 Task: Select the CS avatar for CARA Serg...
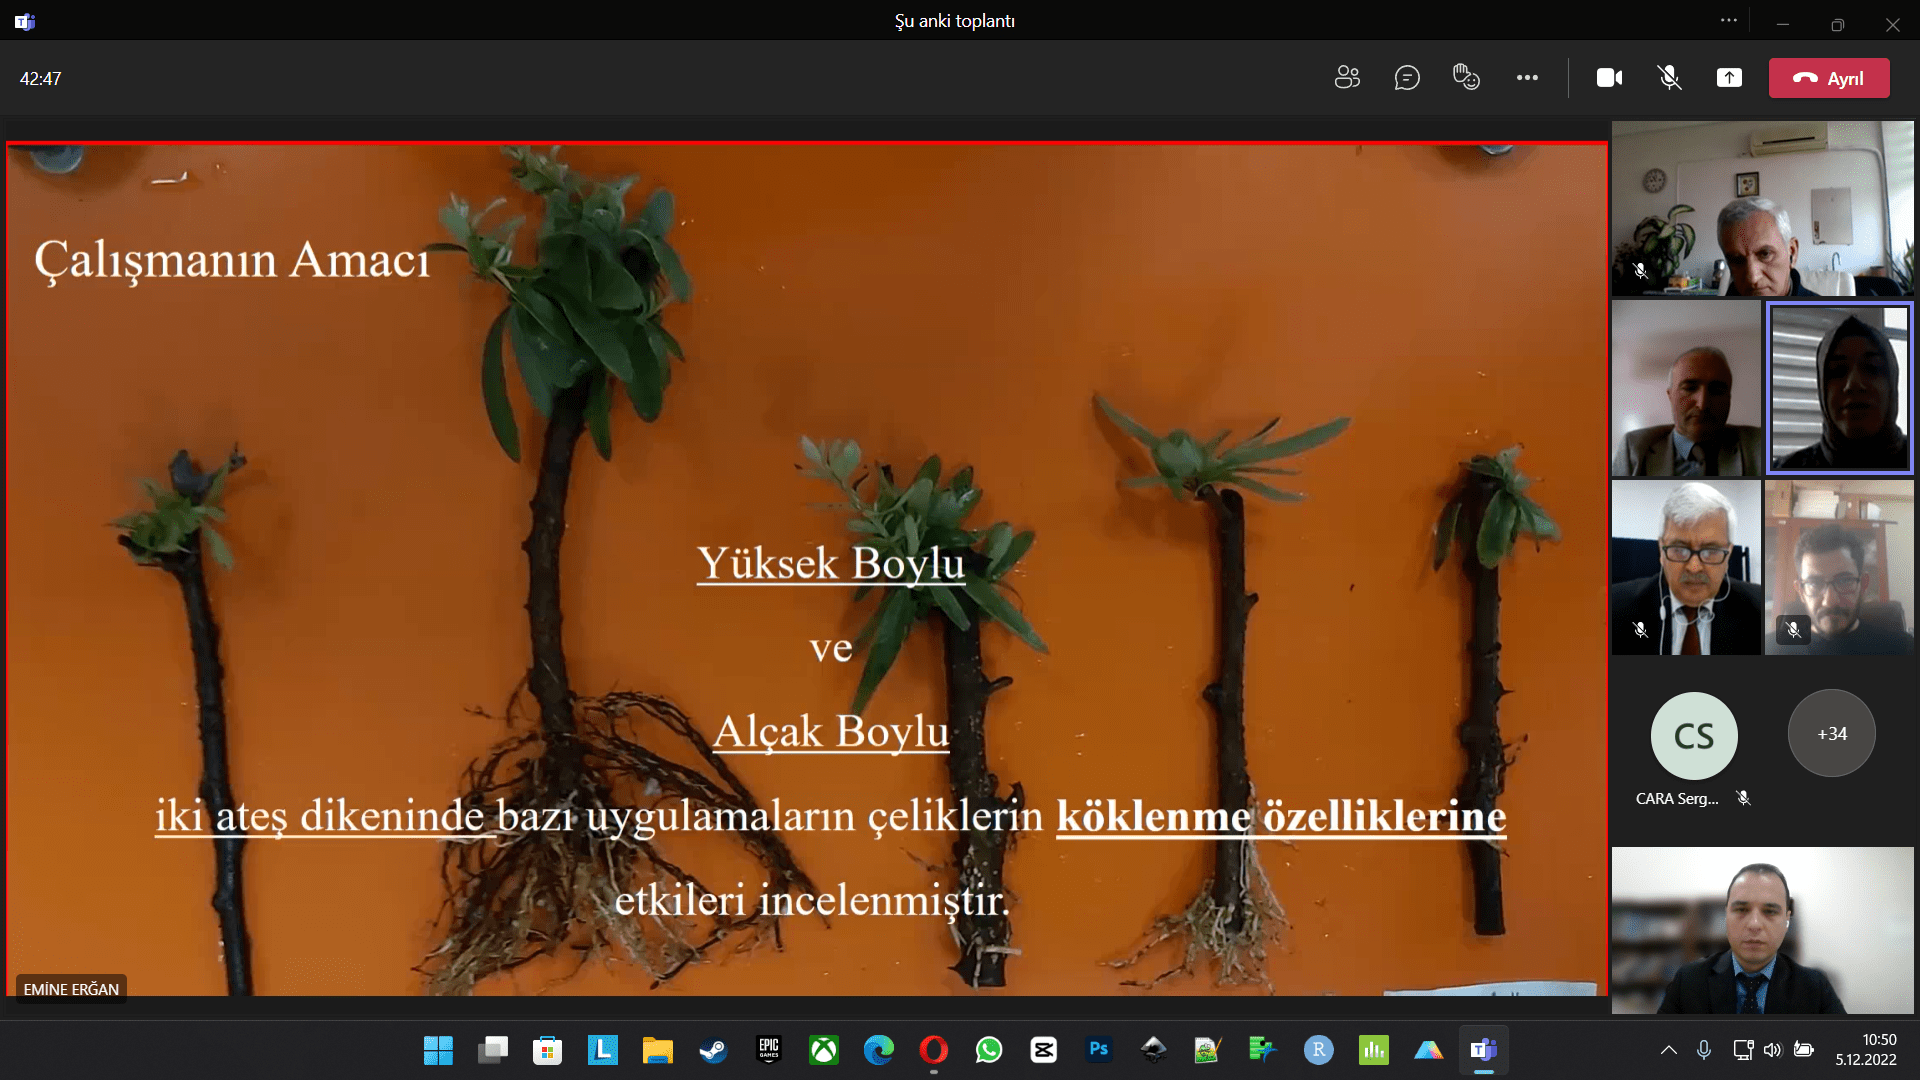tap(1694, 736)
